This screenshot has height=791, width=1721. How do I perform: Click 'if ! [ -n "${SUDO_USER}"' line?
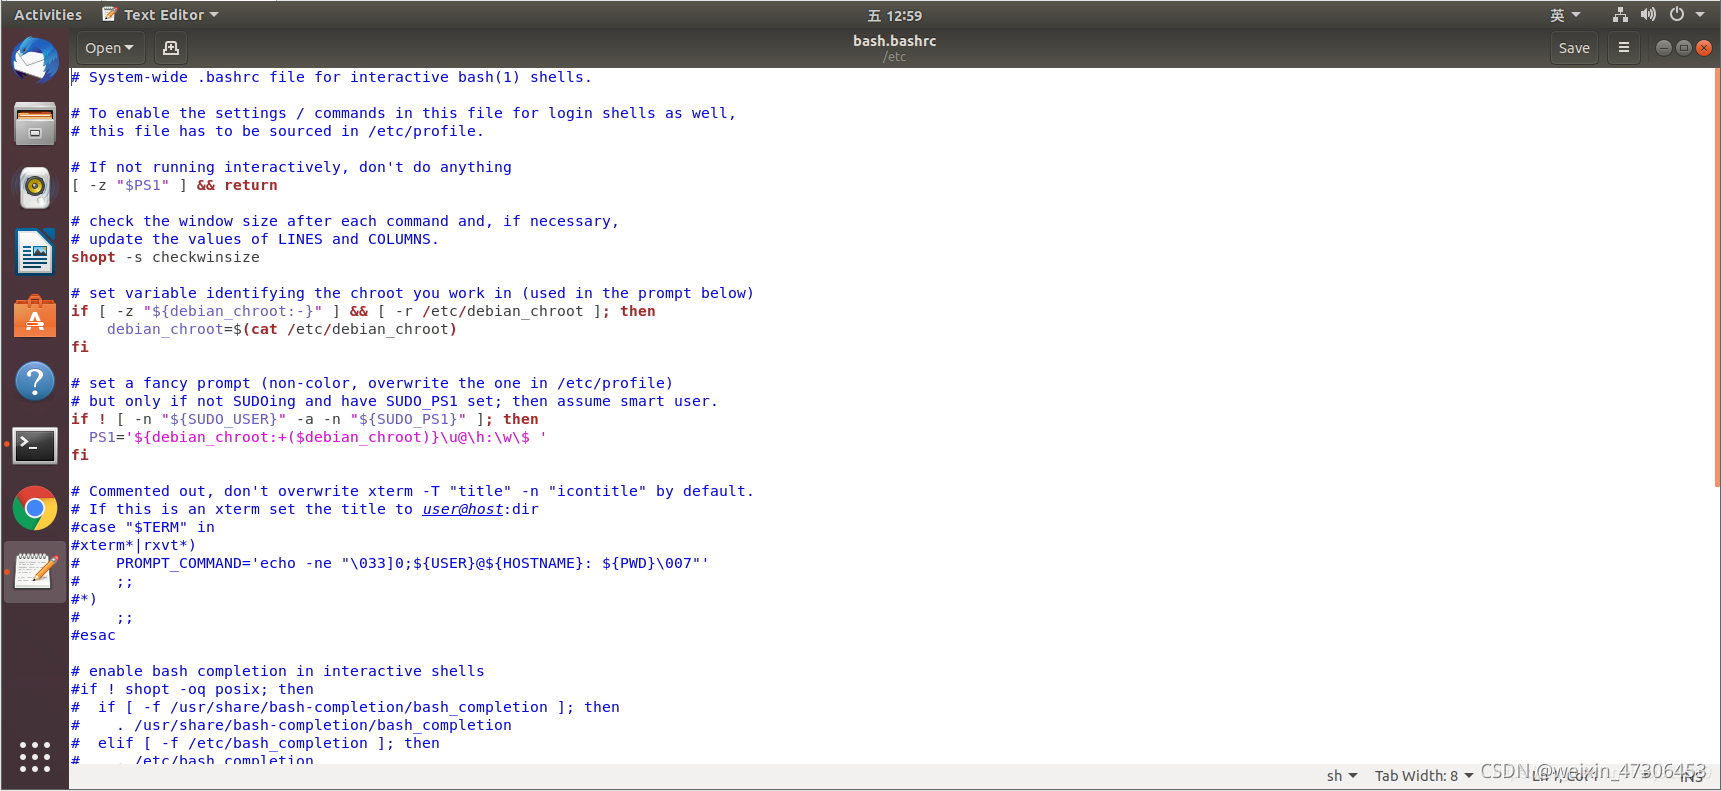click(305, 419)
